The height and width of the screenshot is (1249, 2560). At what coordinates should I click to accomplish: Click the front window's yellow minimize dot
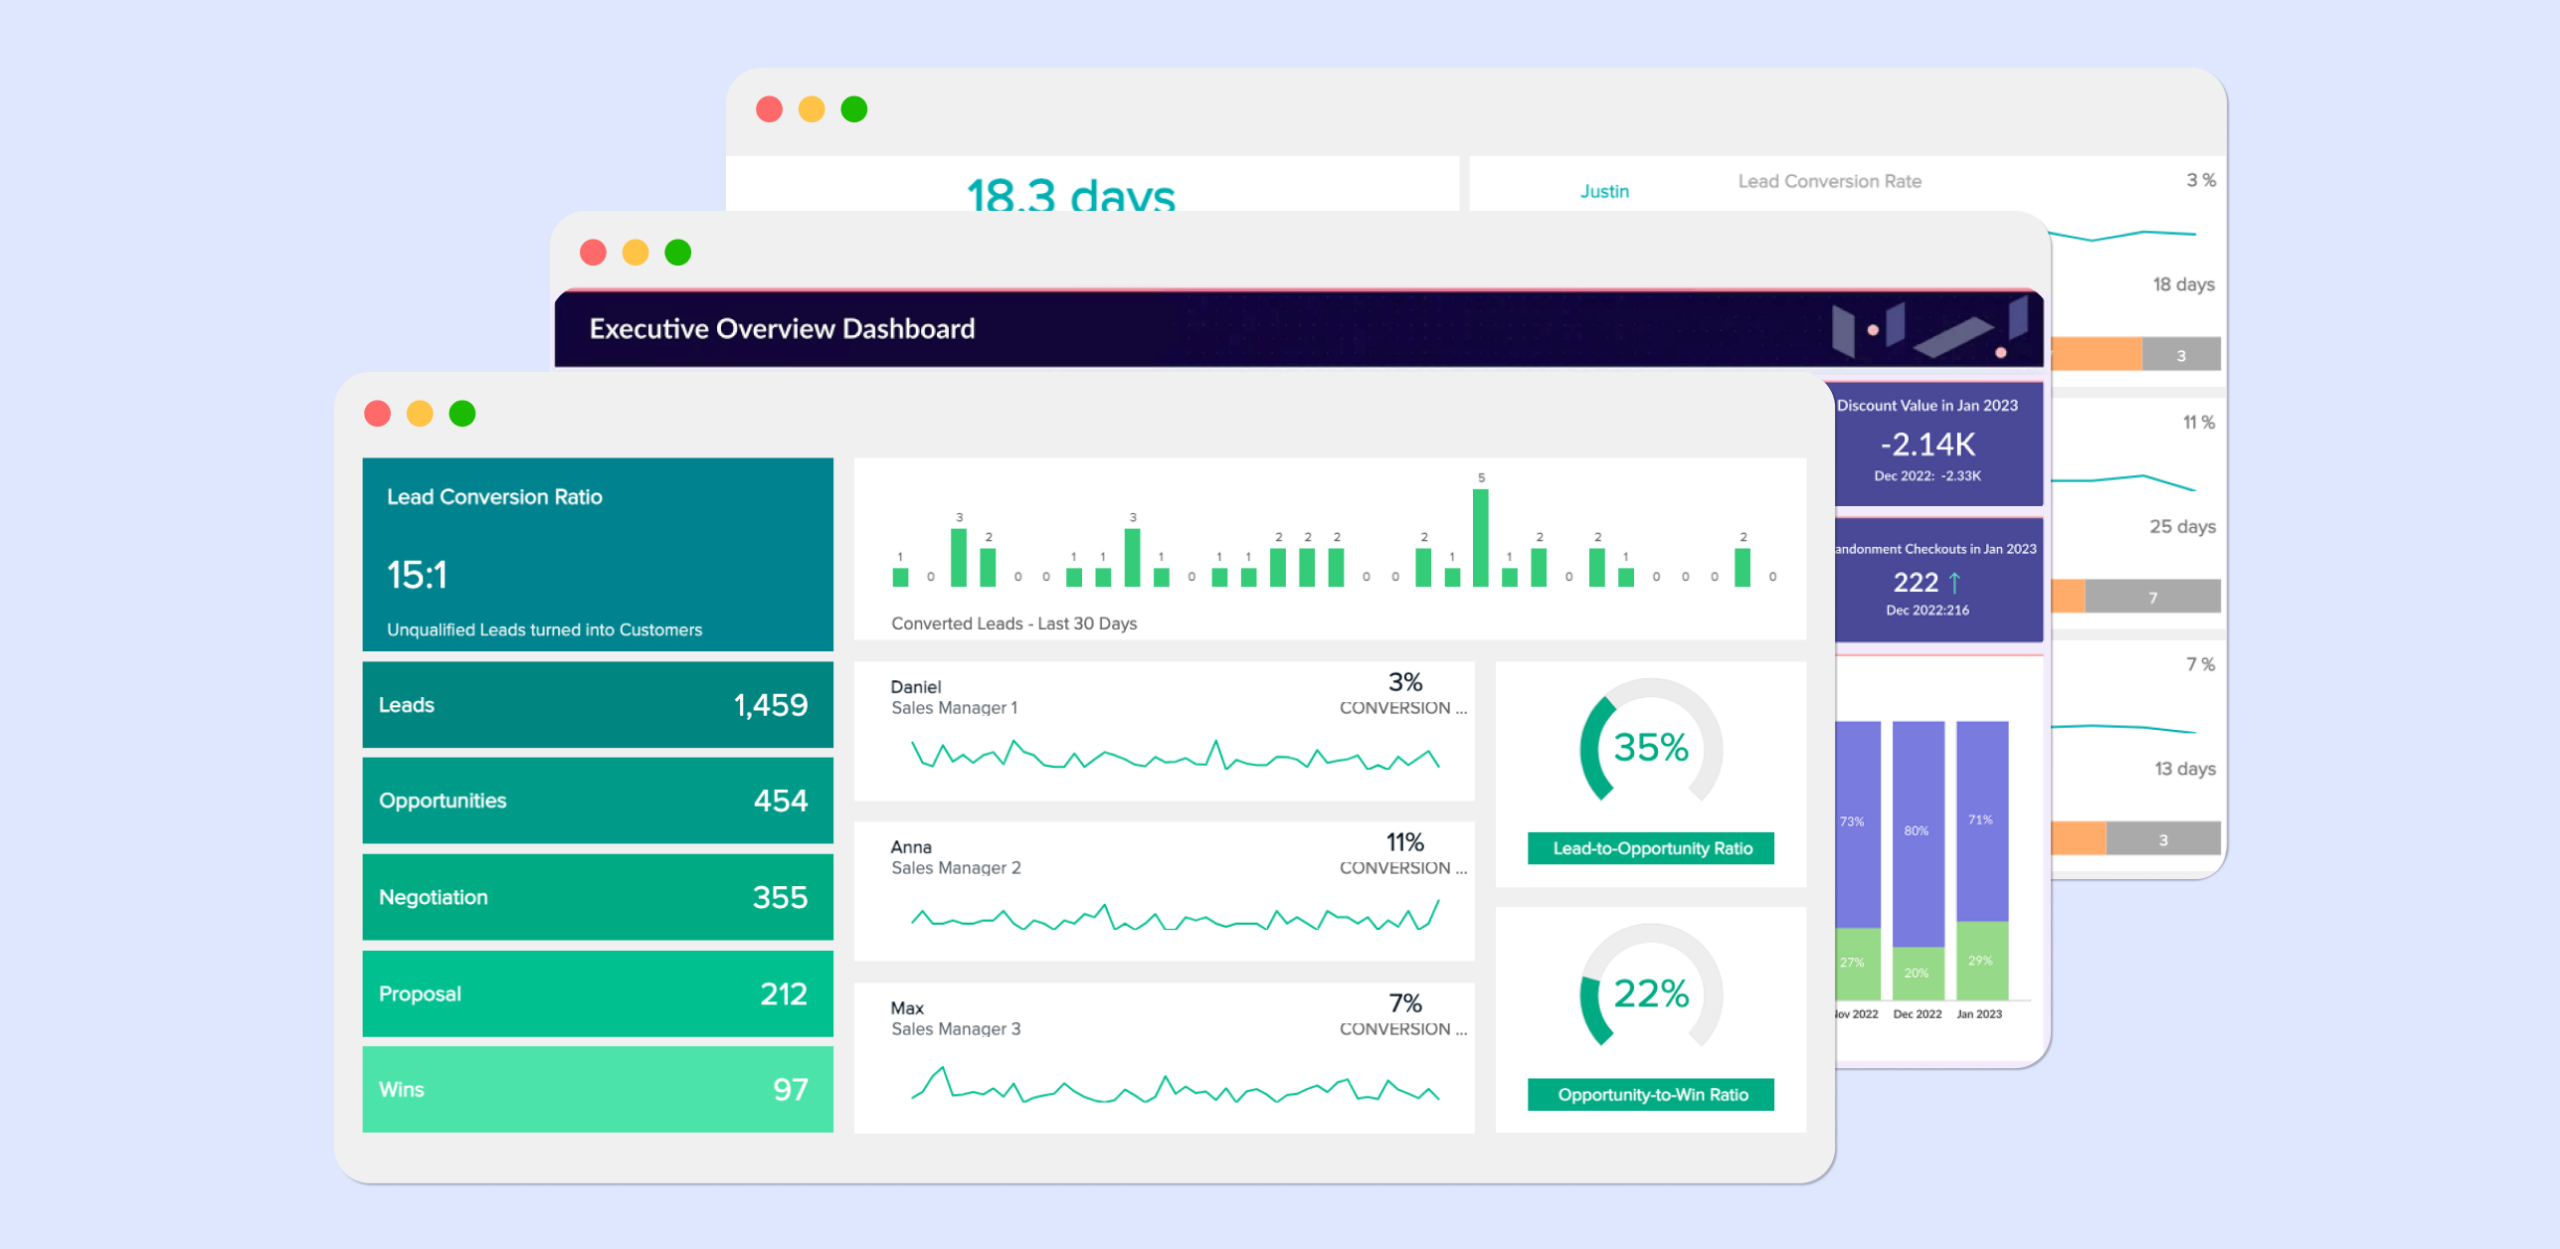click(420, 413)
